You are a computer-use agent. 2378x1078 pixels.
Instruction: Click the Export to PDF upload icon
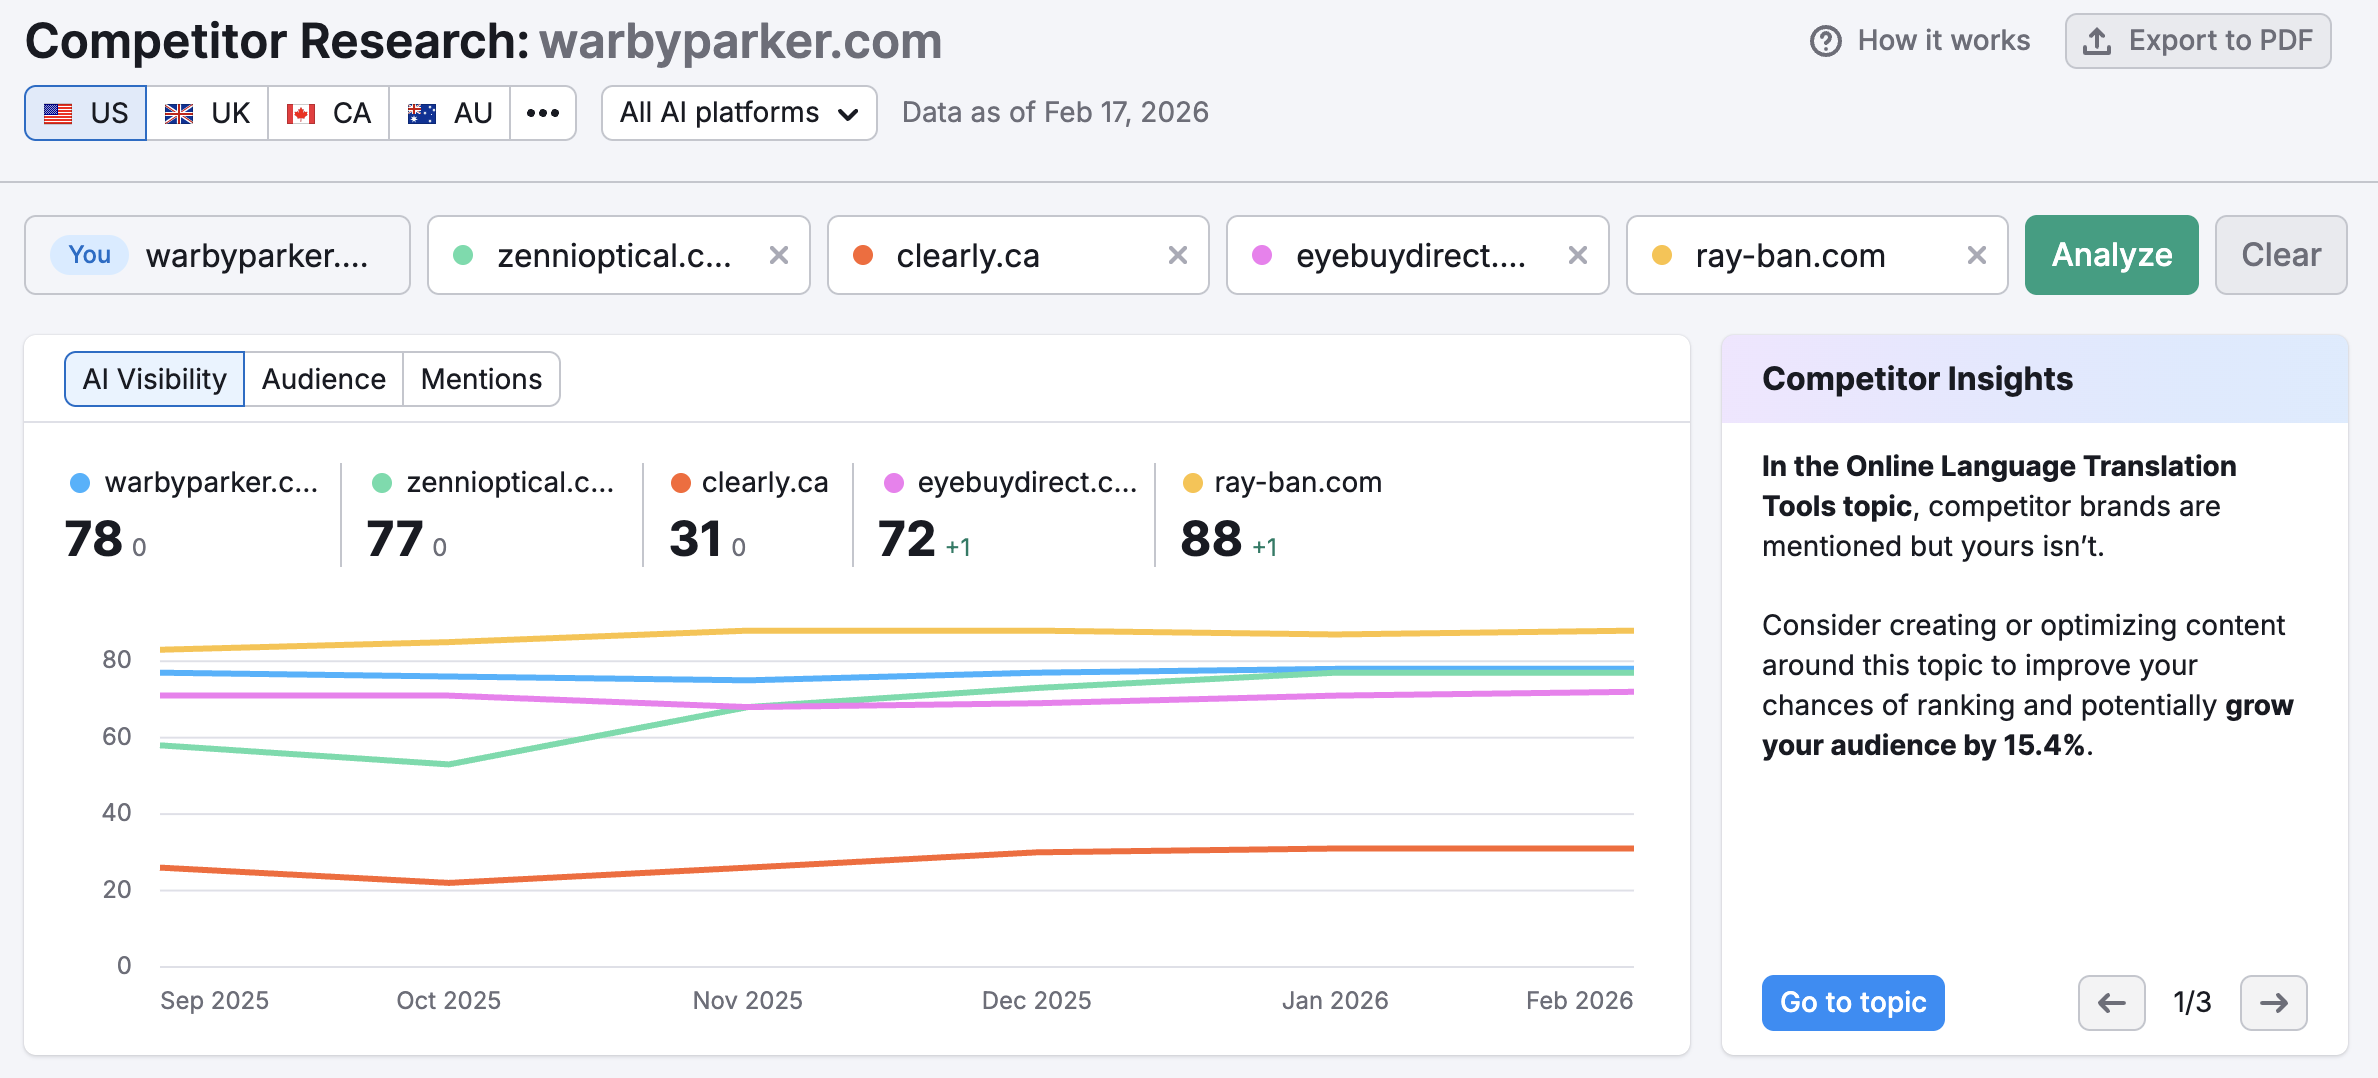click(2098, 40)
